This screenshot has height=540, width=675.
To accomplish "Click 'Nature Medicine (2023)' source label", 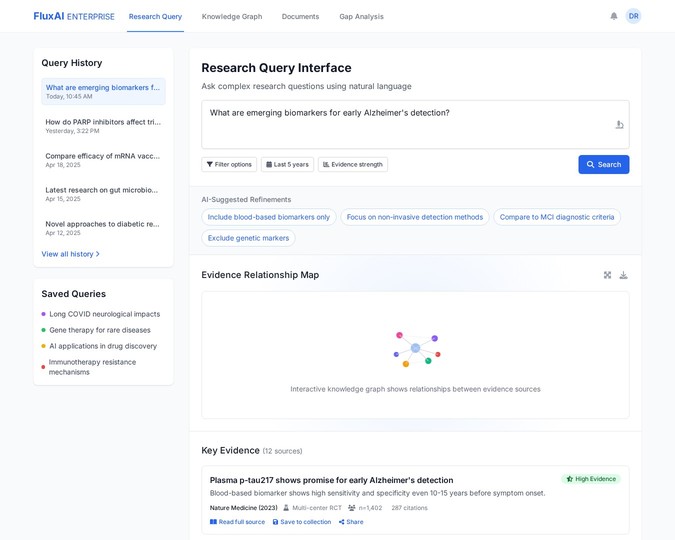I will tap(244, 508).
